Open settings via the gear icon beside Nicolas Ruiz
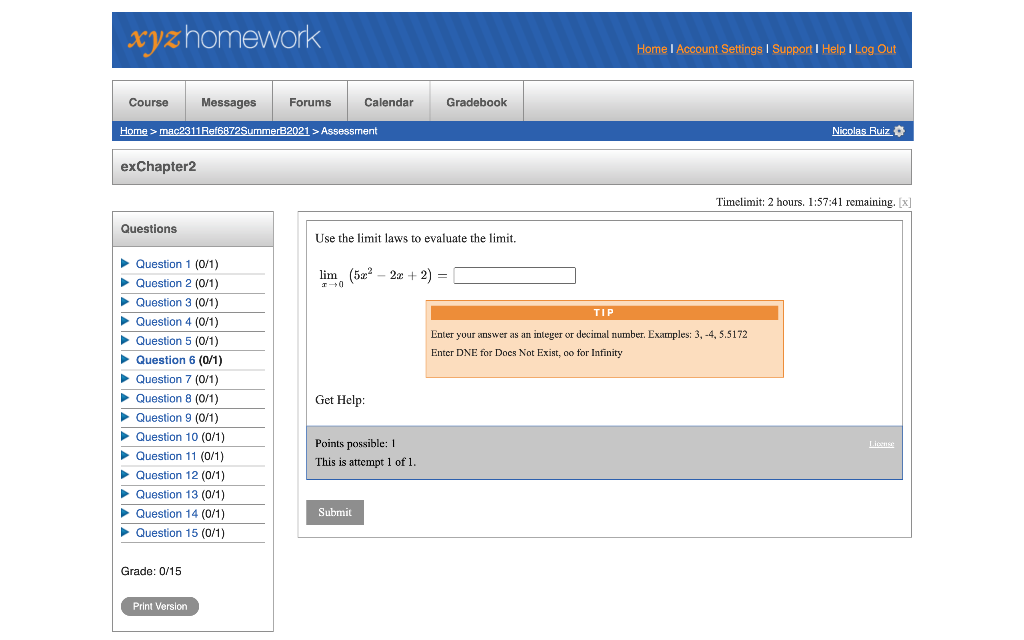Image resolution: width=1024 pixels, height=640 pixels. [x=897, y=131]
